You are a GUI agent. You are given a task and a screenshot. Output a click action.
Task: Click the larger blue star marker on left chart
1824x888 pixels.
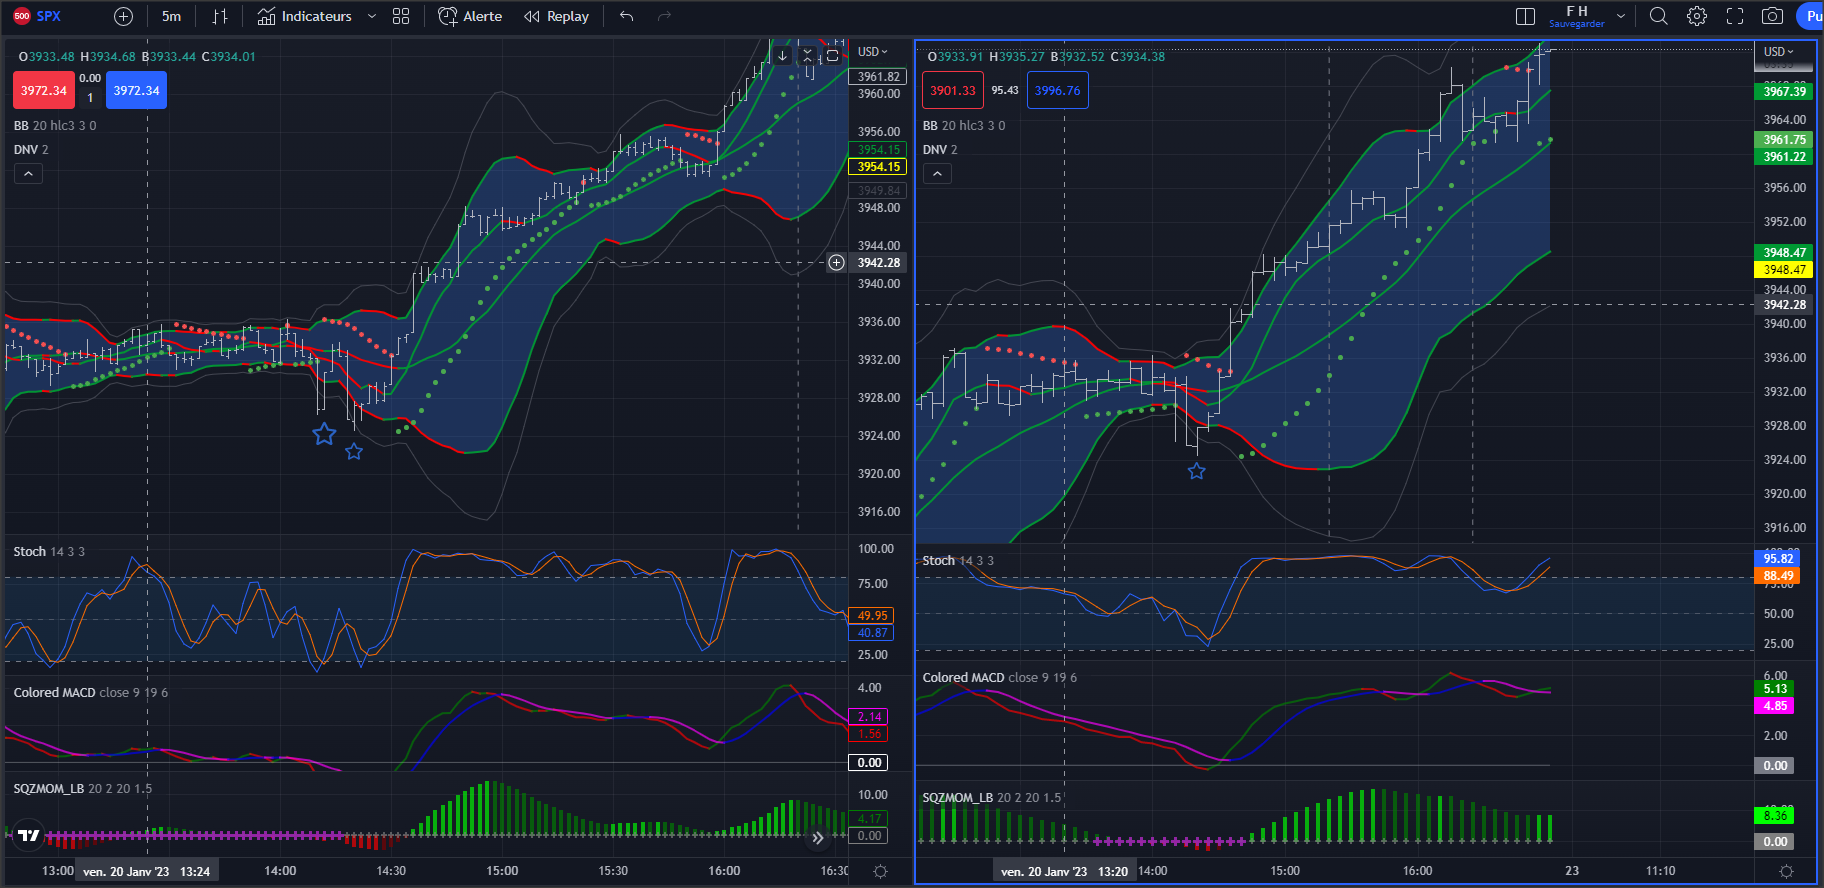click(324, 434)
